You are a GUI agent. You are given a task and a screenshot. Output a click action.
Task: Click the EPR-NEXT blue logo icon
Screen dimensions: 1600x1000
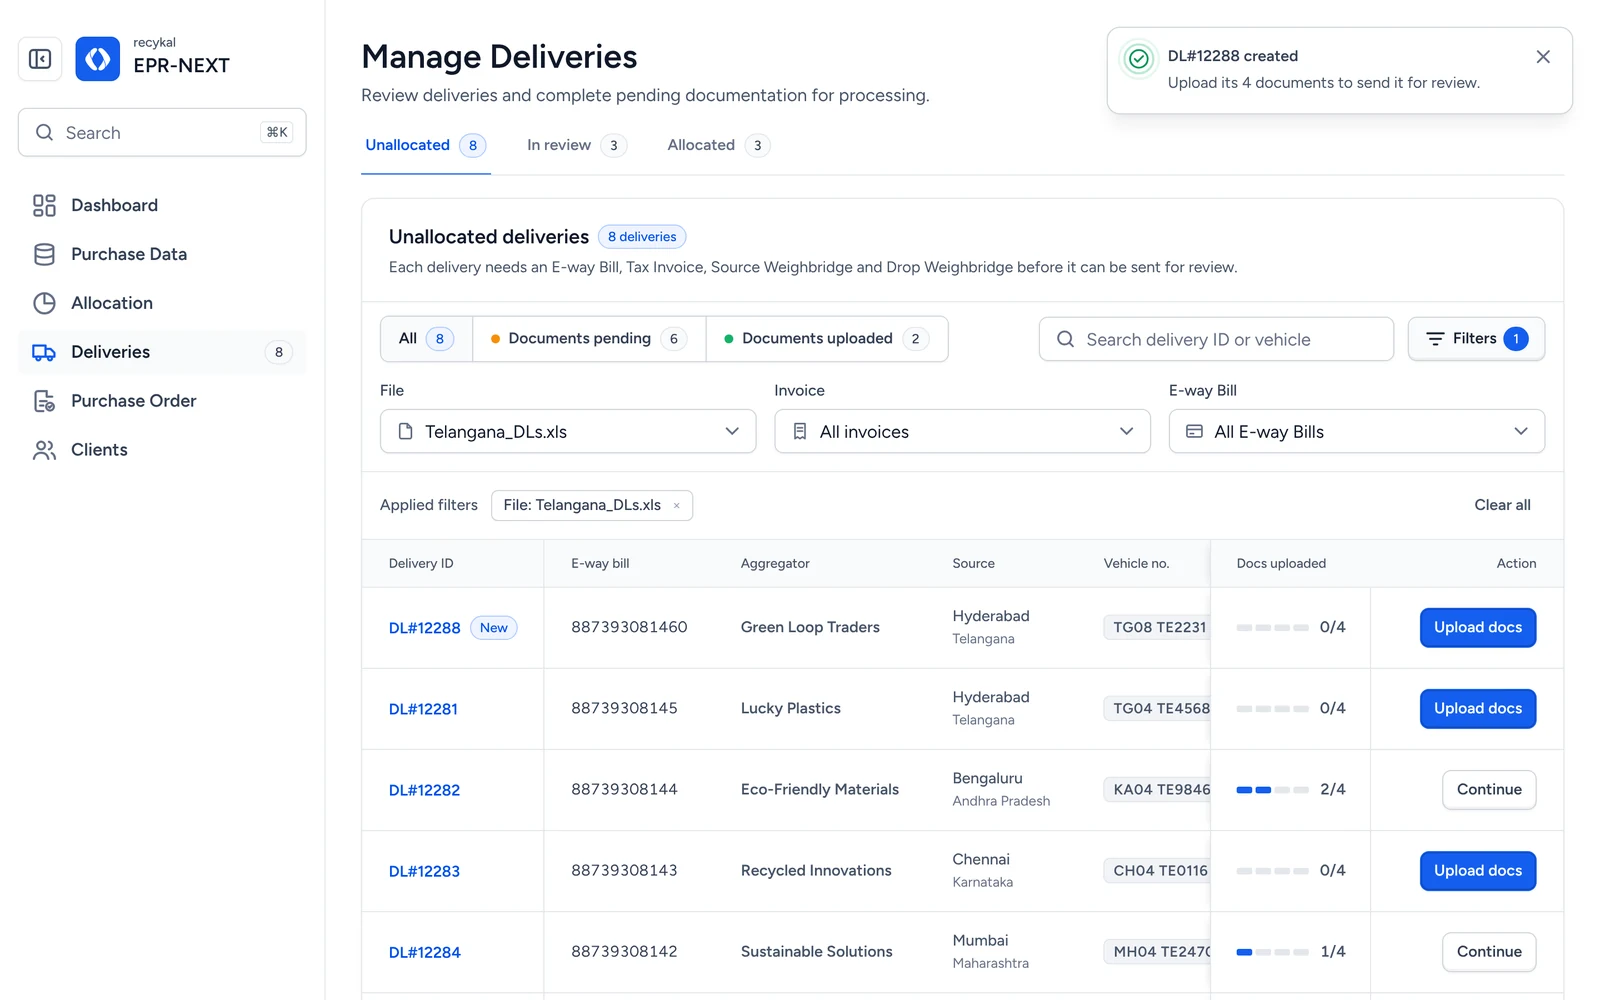coord(98,59)
